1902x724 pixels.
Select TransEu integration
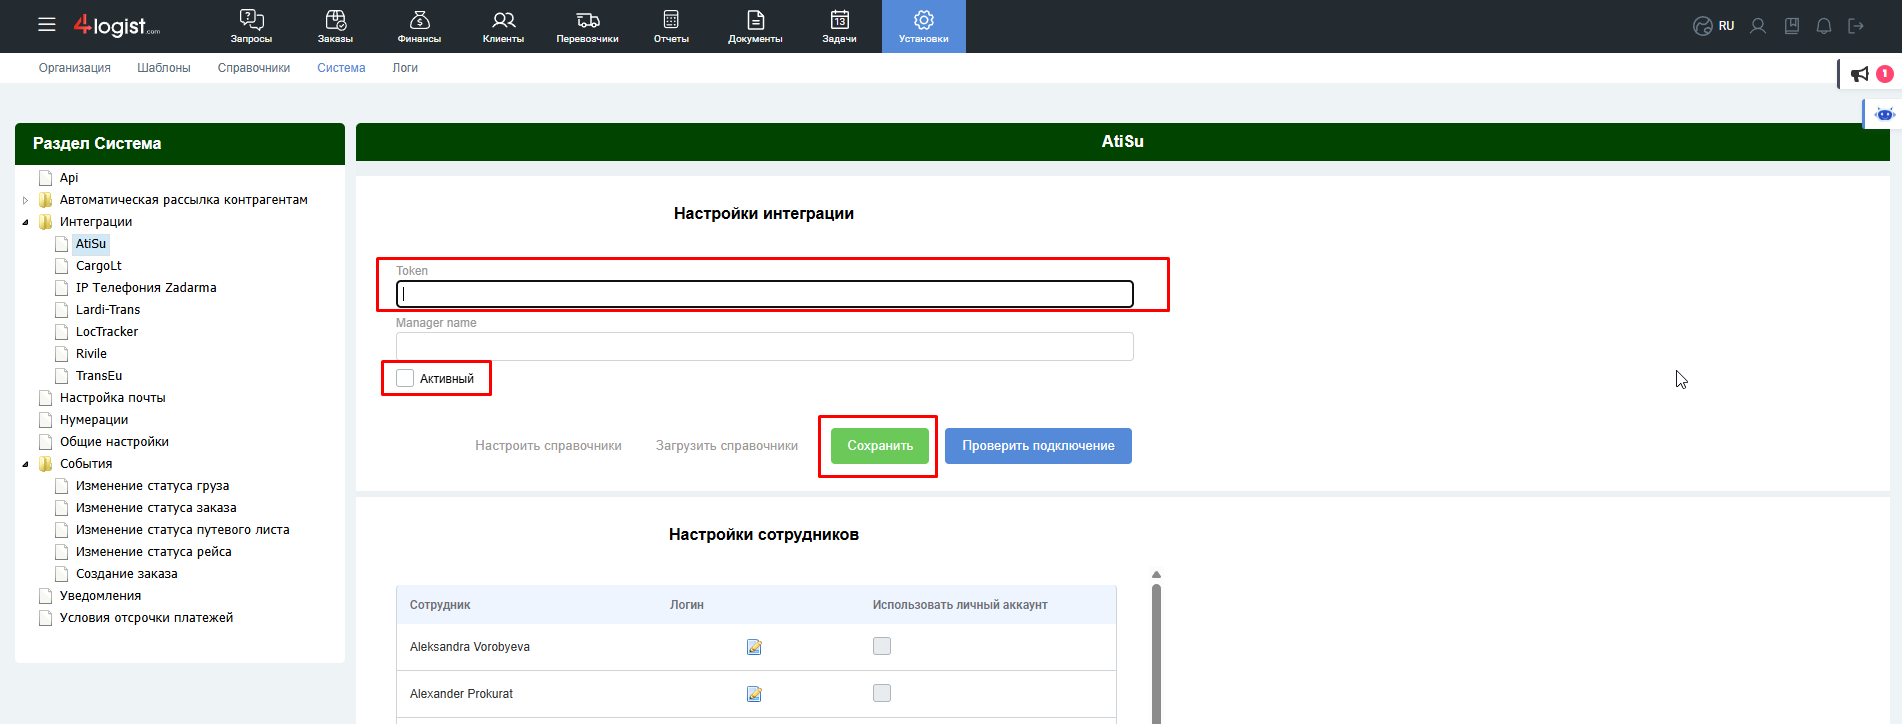click(x=99, y=376)
